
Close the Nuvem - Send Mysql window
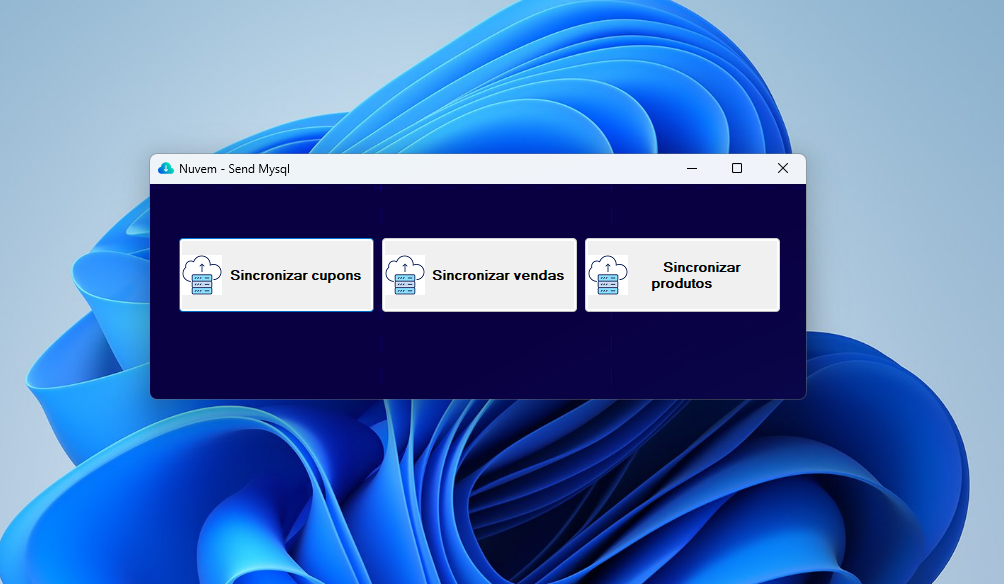pos(782,168)
